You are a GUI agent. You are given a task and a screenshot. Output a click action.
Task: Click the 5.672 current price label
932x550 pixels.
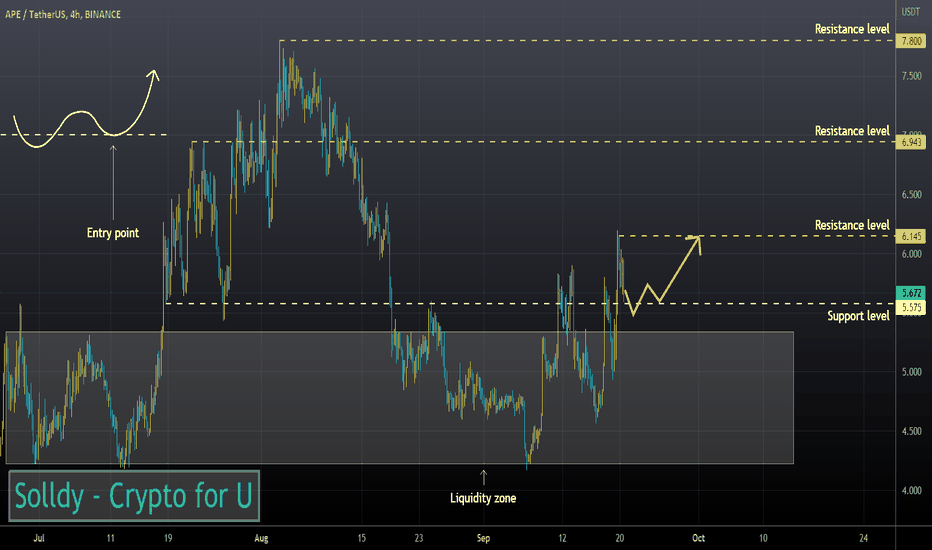[911, 293]
